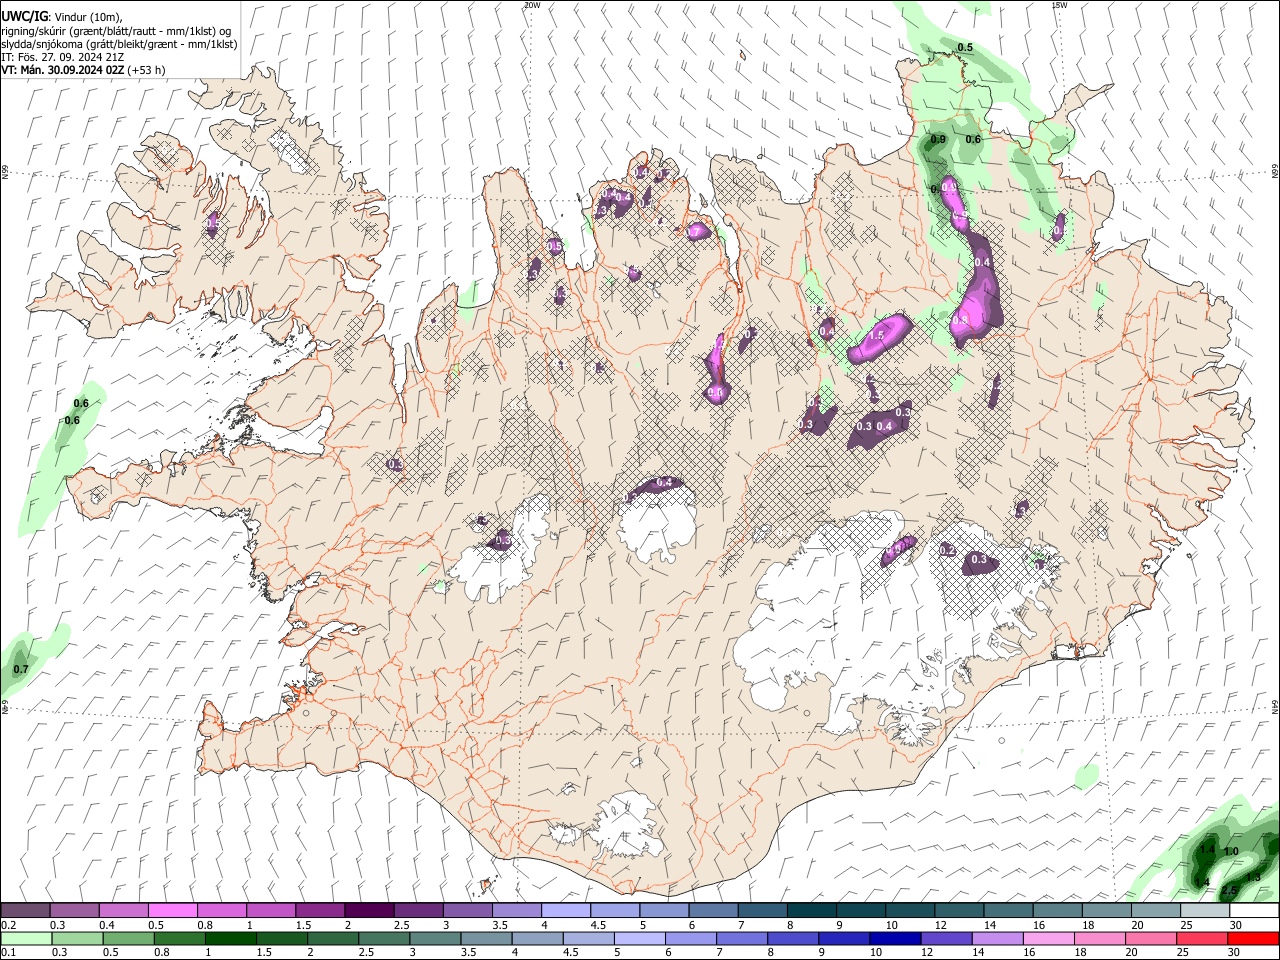
Task: Select darkest purple upper swatch between 2 and 2.5
Action: click(369, 911)
